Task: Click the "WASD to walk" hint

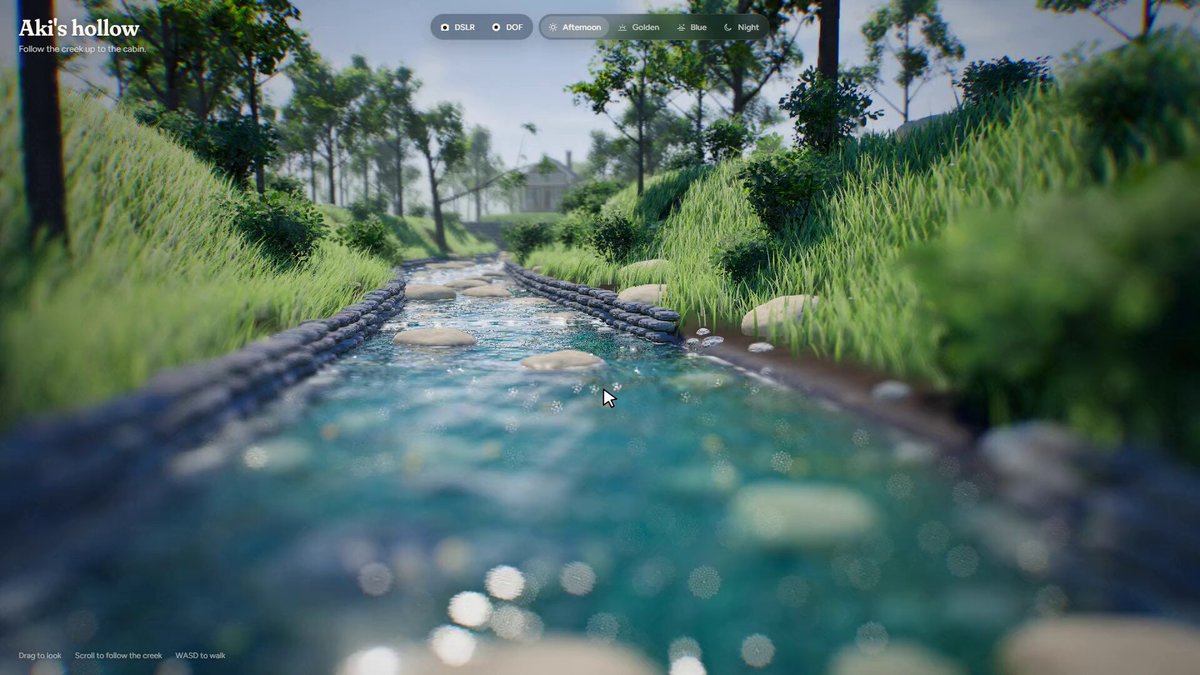Action: 200,656
